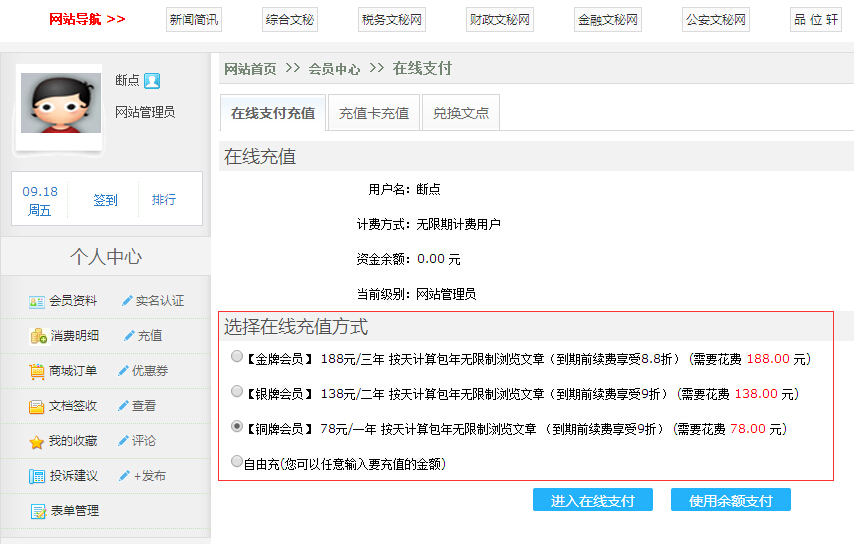
Task: Click the 投诉建议 form icon
Action: pyautogui.click(x=37, y=476)
